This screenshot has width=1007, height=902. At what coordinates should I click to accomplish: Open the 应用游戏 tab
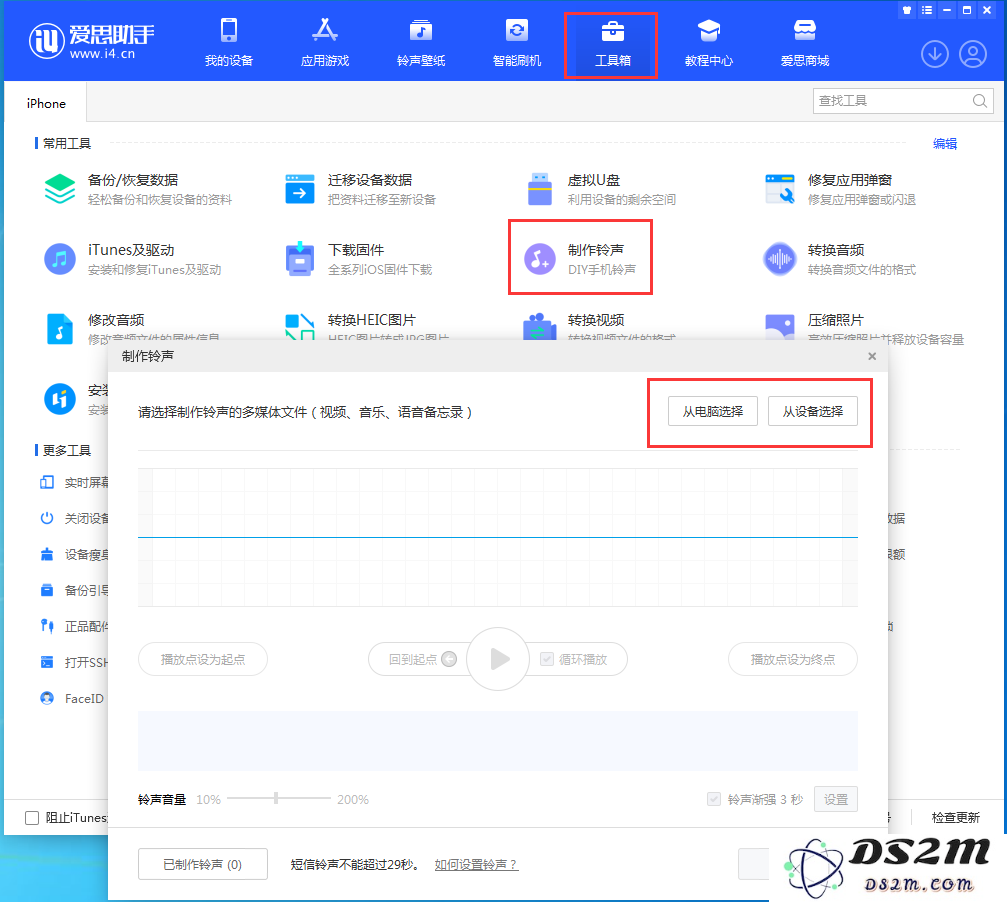coord(325,43)
